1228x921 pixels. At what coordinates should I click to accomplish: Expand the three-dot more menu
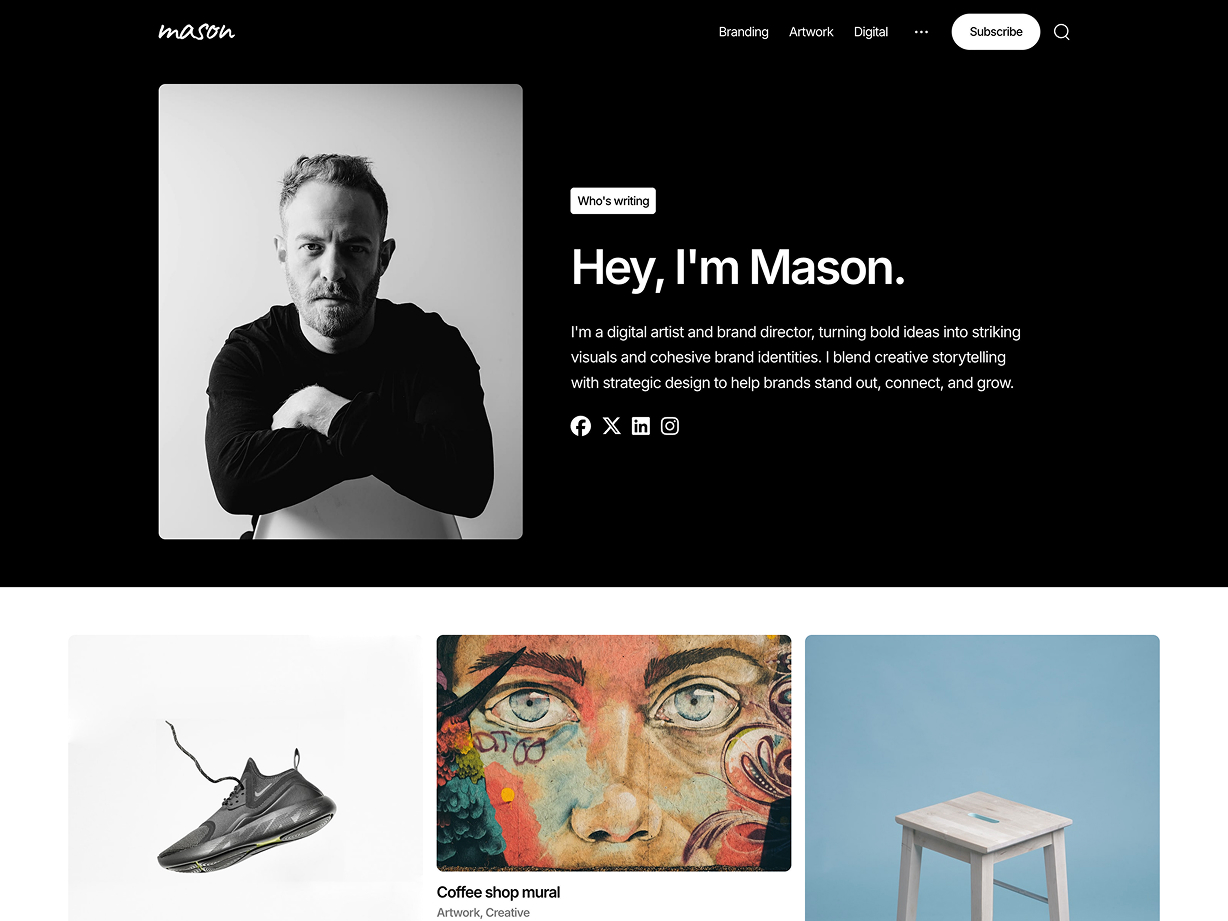point(921,32)
